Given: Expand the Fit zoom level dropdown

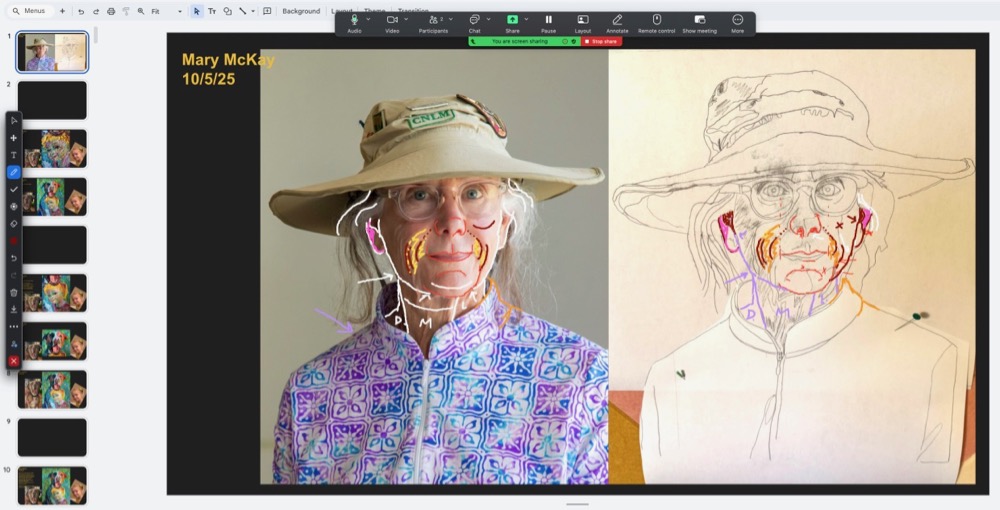Looking at the screenshot, I should (x=166, y=11).
